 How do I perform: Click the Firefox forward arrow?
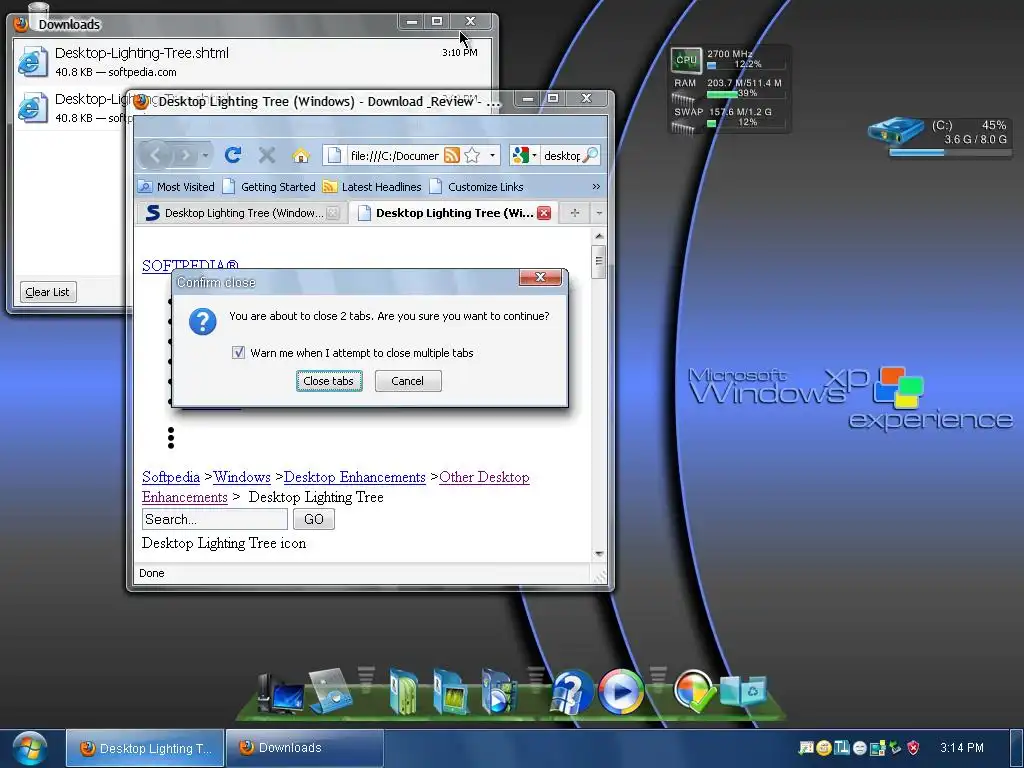pyautogui.click(x=185, y=155)
